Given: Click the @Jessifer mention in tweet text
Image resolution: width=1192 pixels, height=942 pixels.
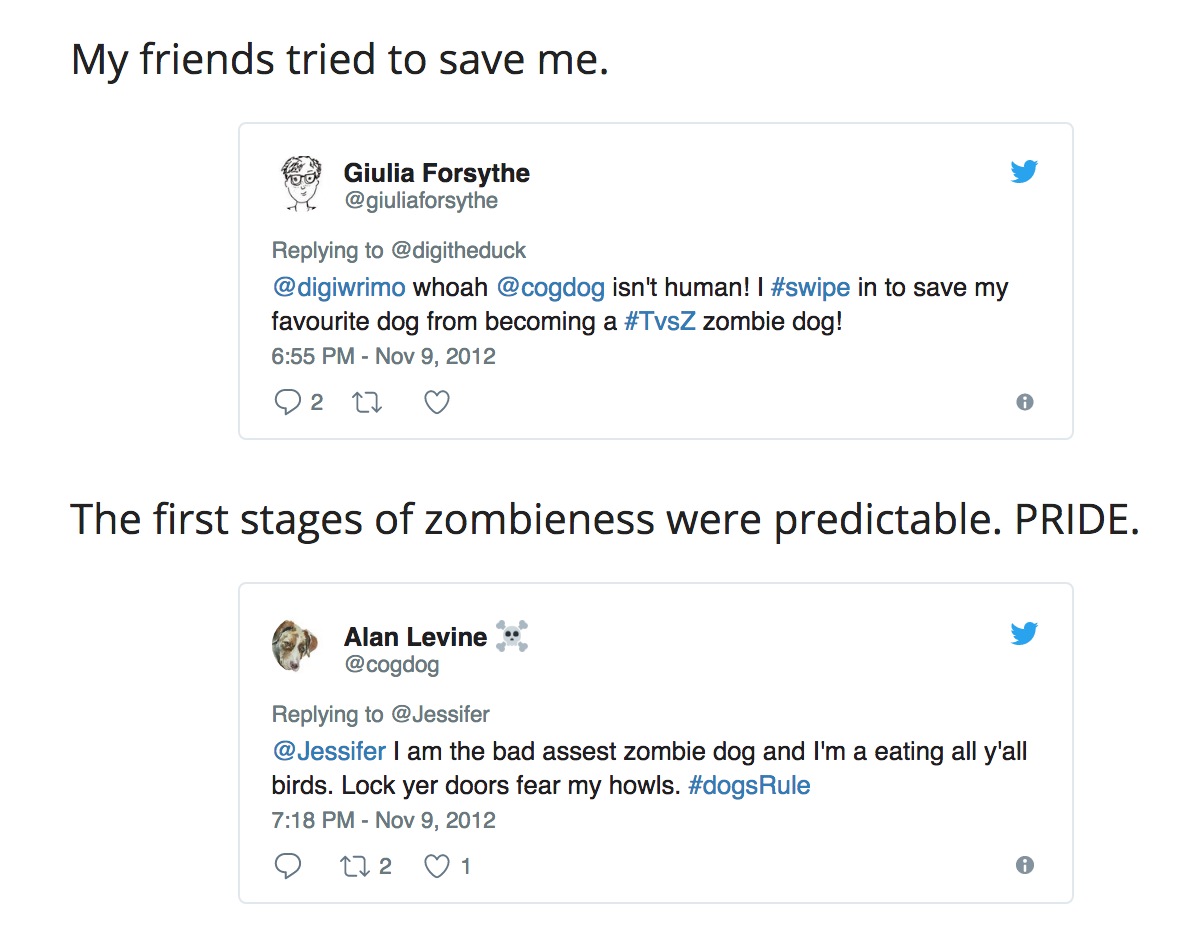Looking at the screenshot, I should (x=329, y=751).
